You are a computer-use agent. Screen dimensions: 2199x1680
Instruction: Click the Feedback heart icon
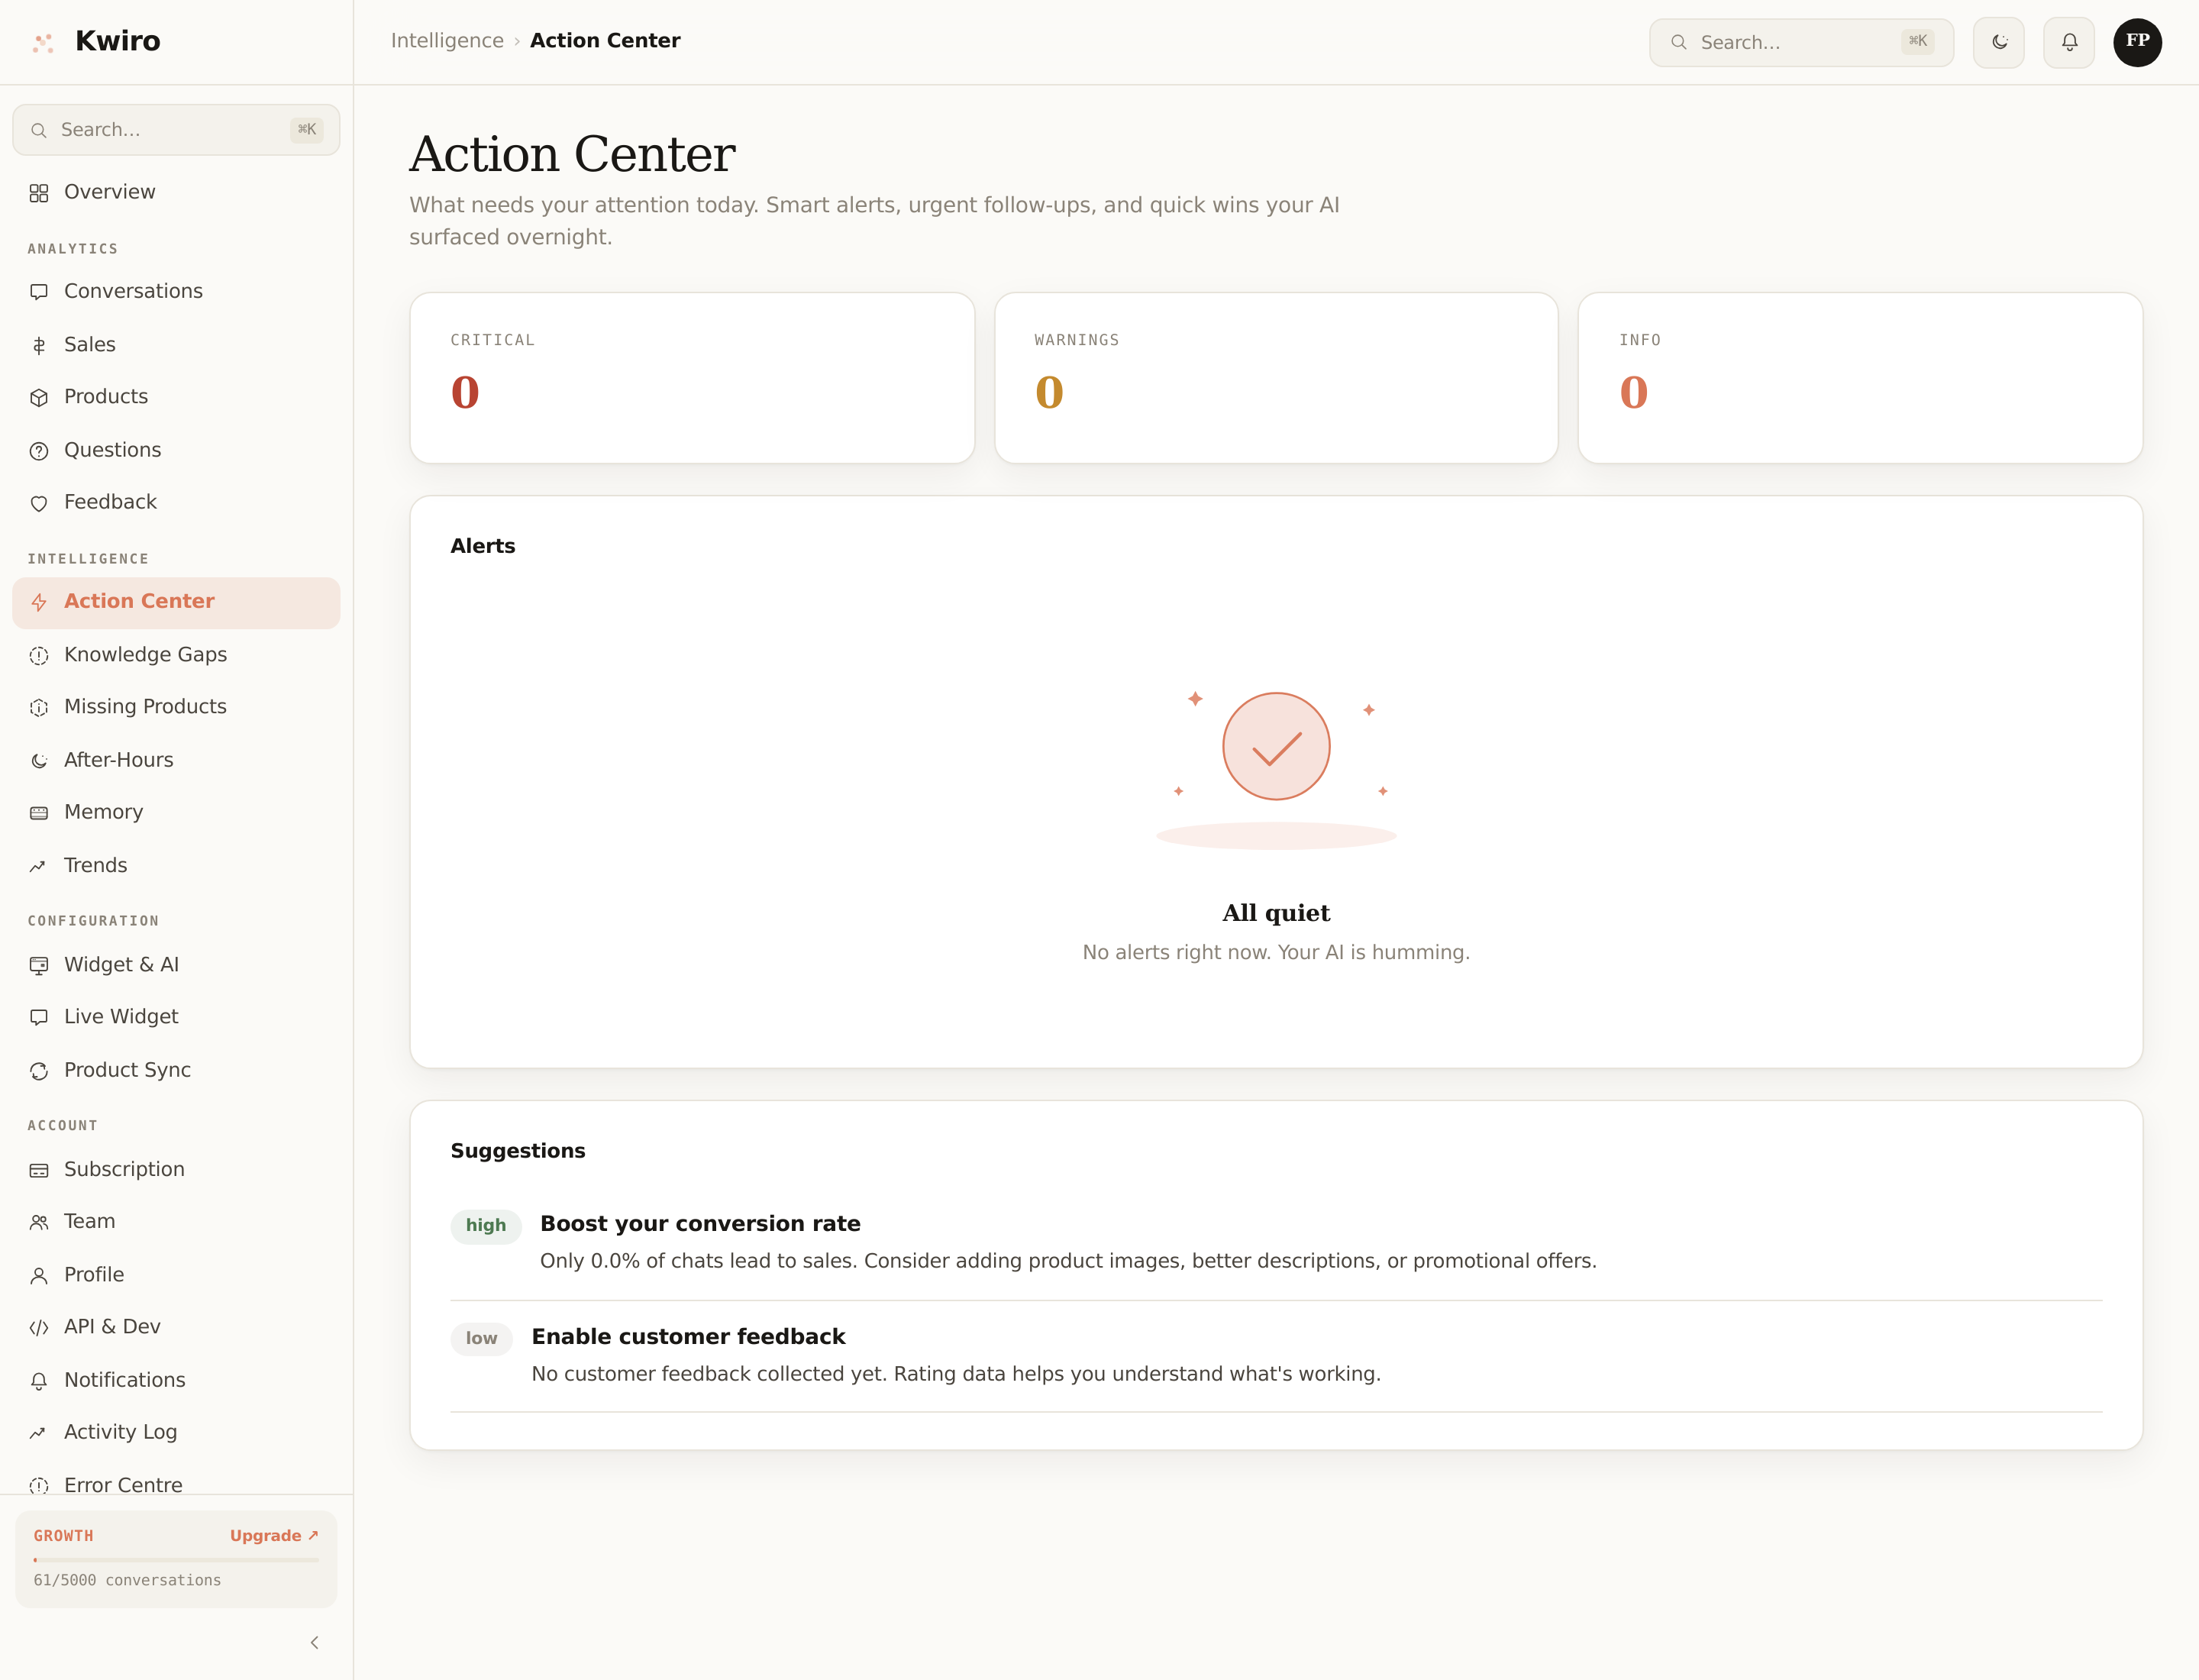(39, 503)
